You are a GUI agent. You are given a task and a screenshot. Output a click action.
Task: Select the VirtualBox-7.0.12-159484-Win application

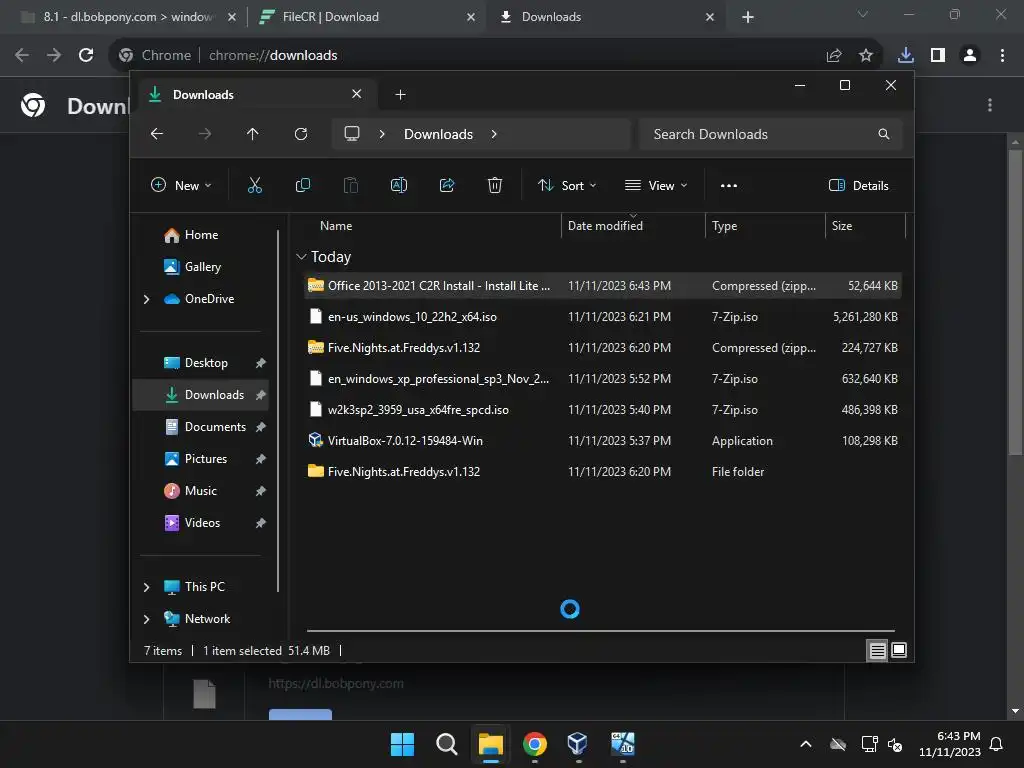(x=603, y=441)
